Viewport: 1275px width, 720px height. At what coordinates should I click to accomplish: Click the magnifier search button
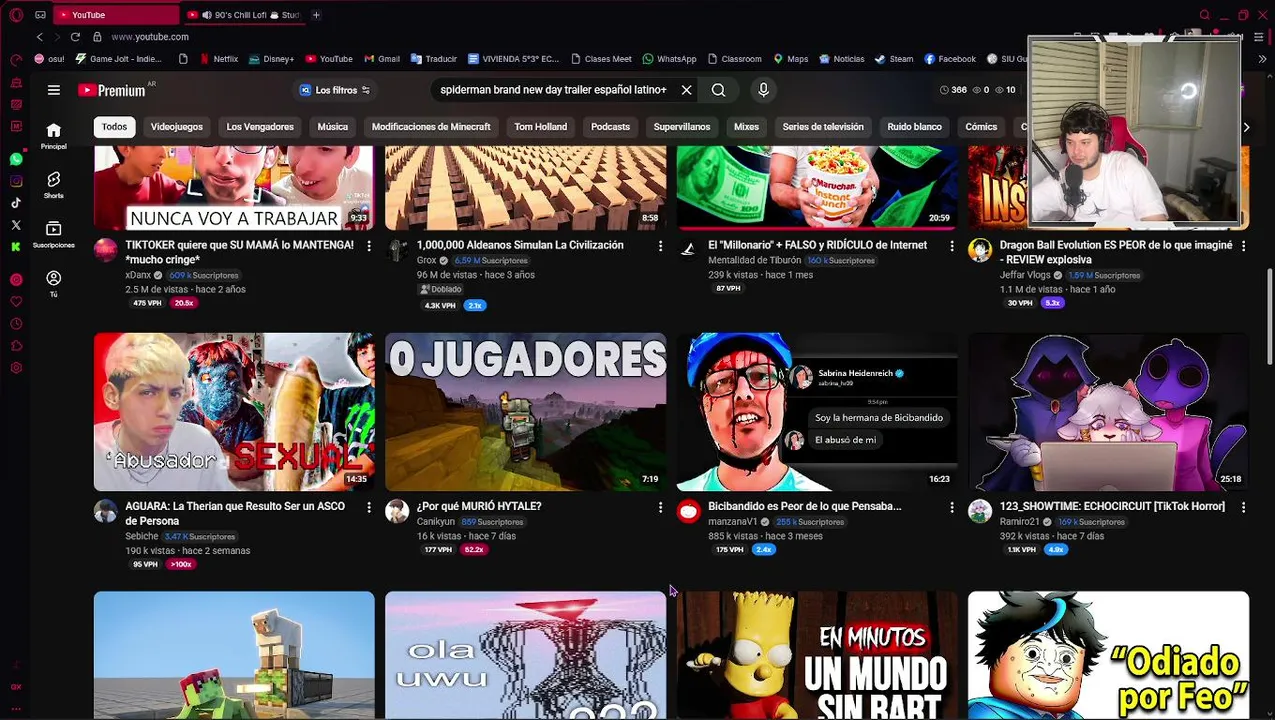tap(718, 90)
